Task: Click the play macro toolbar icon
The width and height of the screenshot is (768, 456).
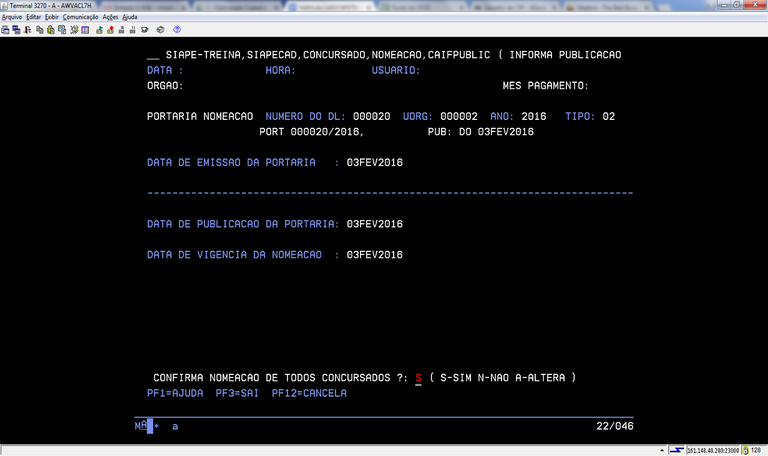Action: pyautogui.click(x=99, y=30)
